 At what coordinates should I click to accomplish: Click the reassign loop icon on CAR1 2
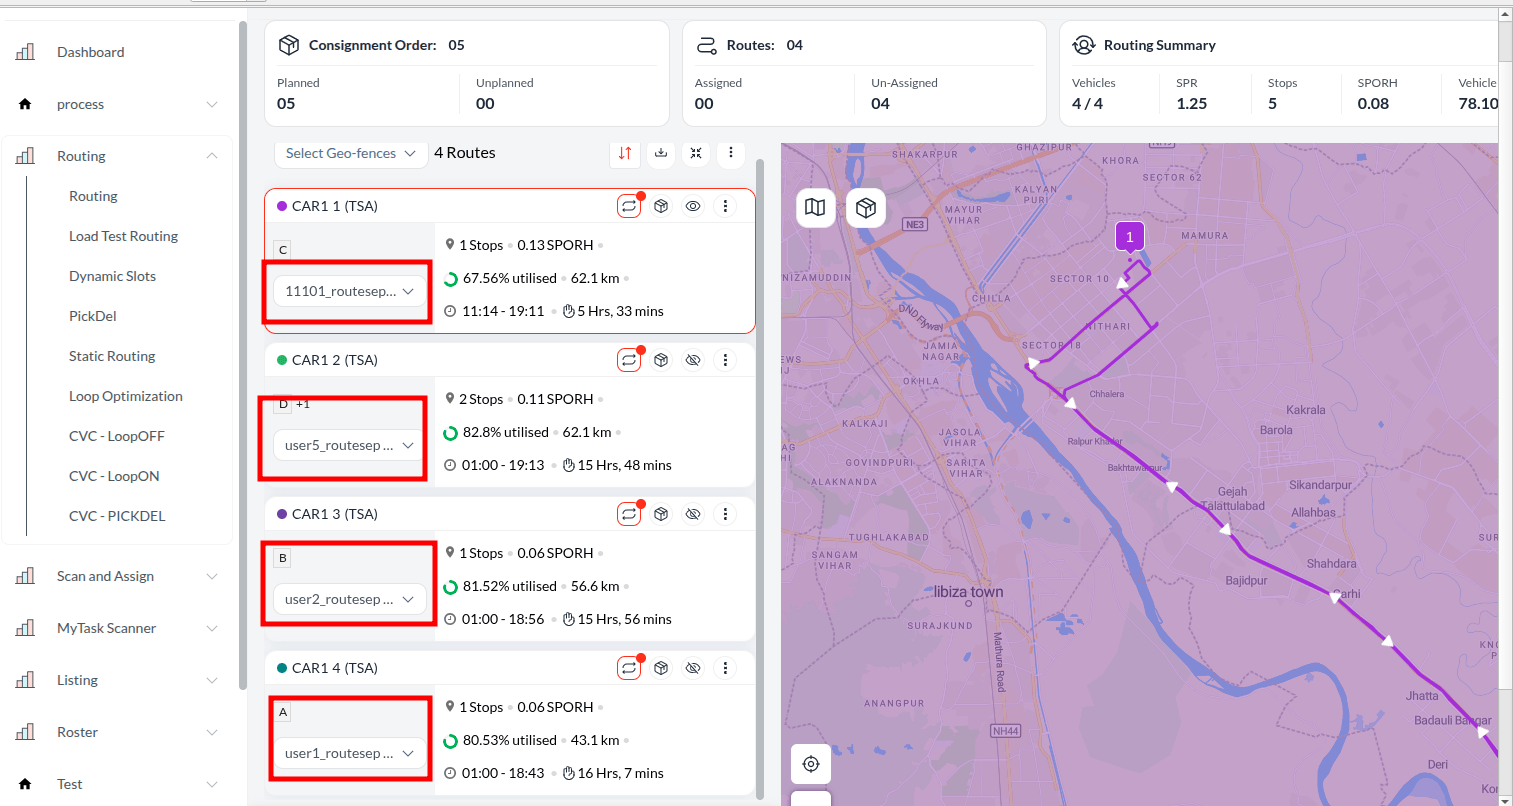point(628,359)
